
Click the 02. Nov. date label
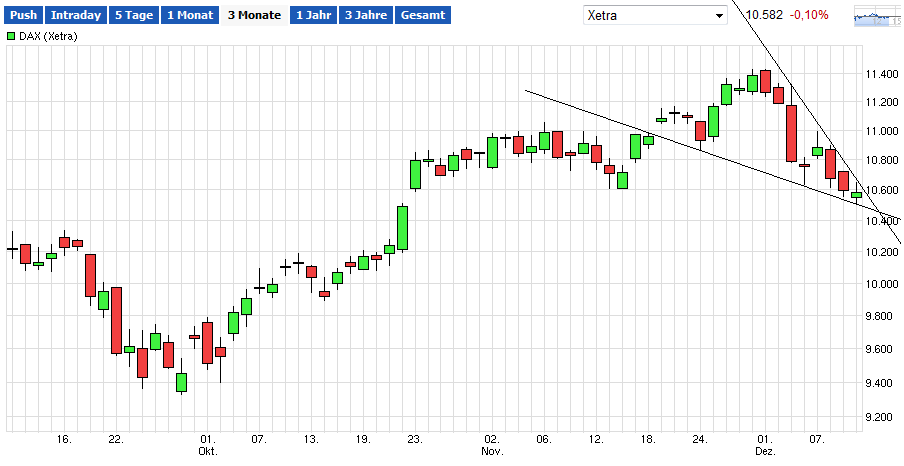[492, 445]
